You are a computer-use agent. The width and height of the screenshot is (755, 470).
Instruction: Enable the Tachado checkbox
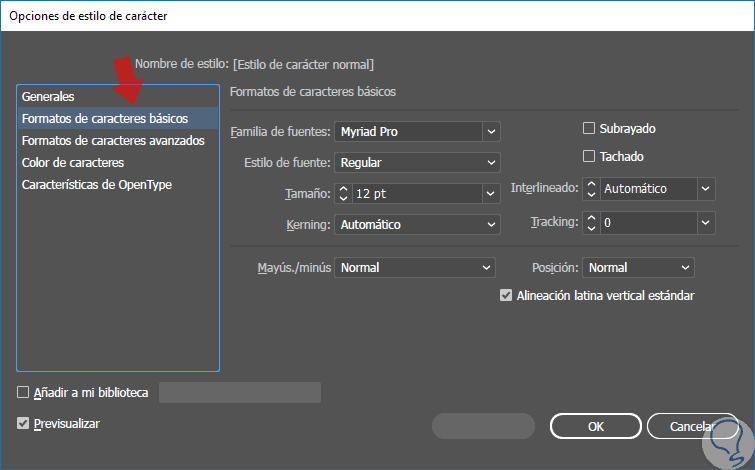(x=589, y=156)
